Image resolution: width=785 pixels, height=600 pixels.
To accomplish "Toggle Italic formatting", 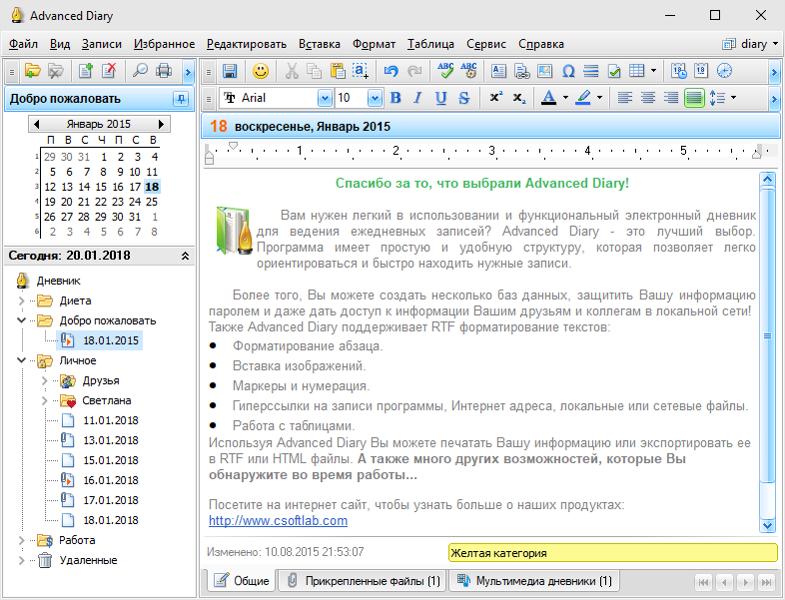I will click(418, 98).
